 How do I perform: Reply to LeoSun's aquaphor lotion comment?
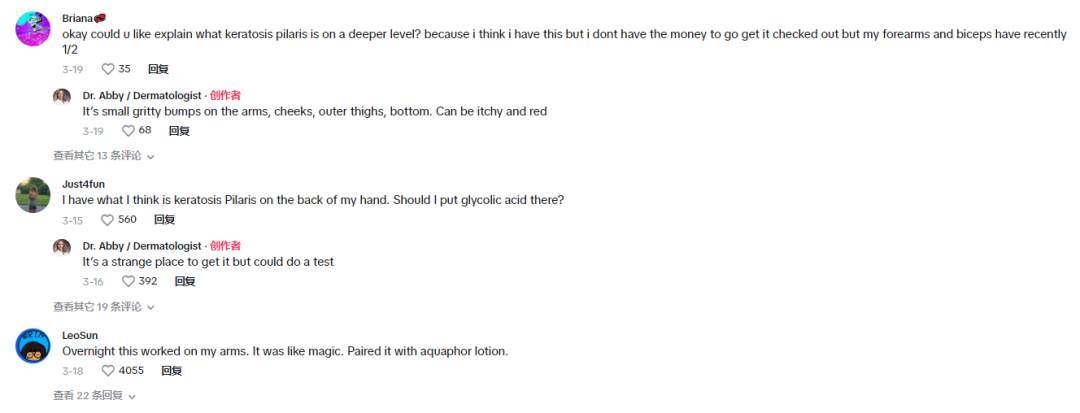(x=172, y=371)
